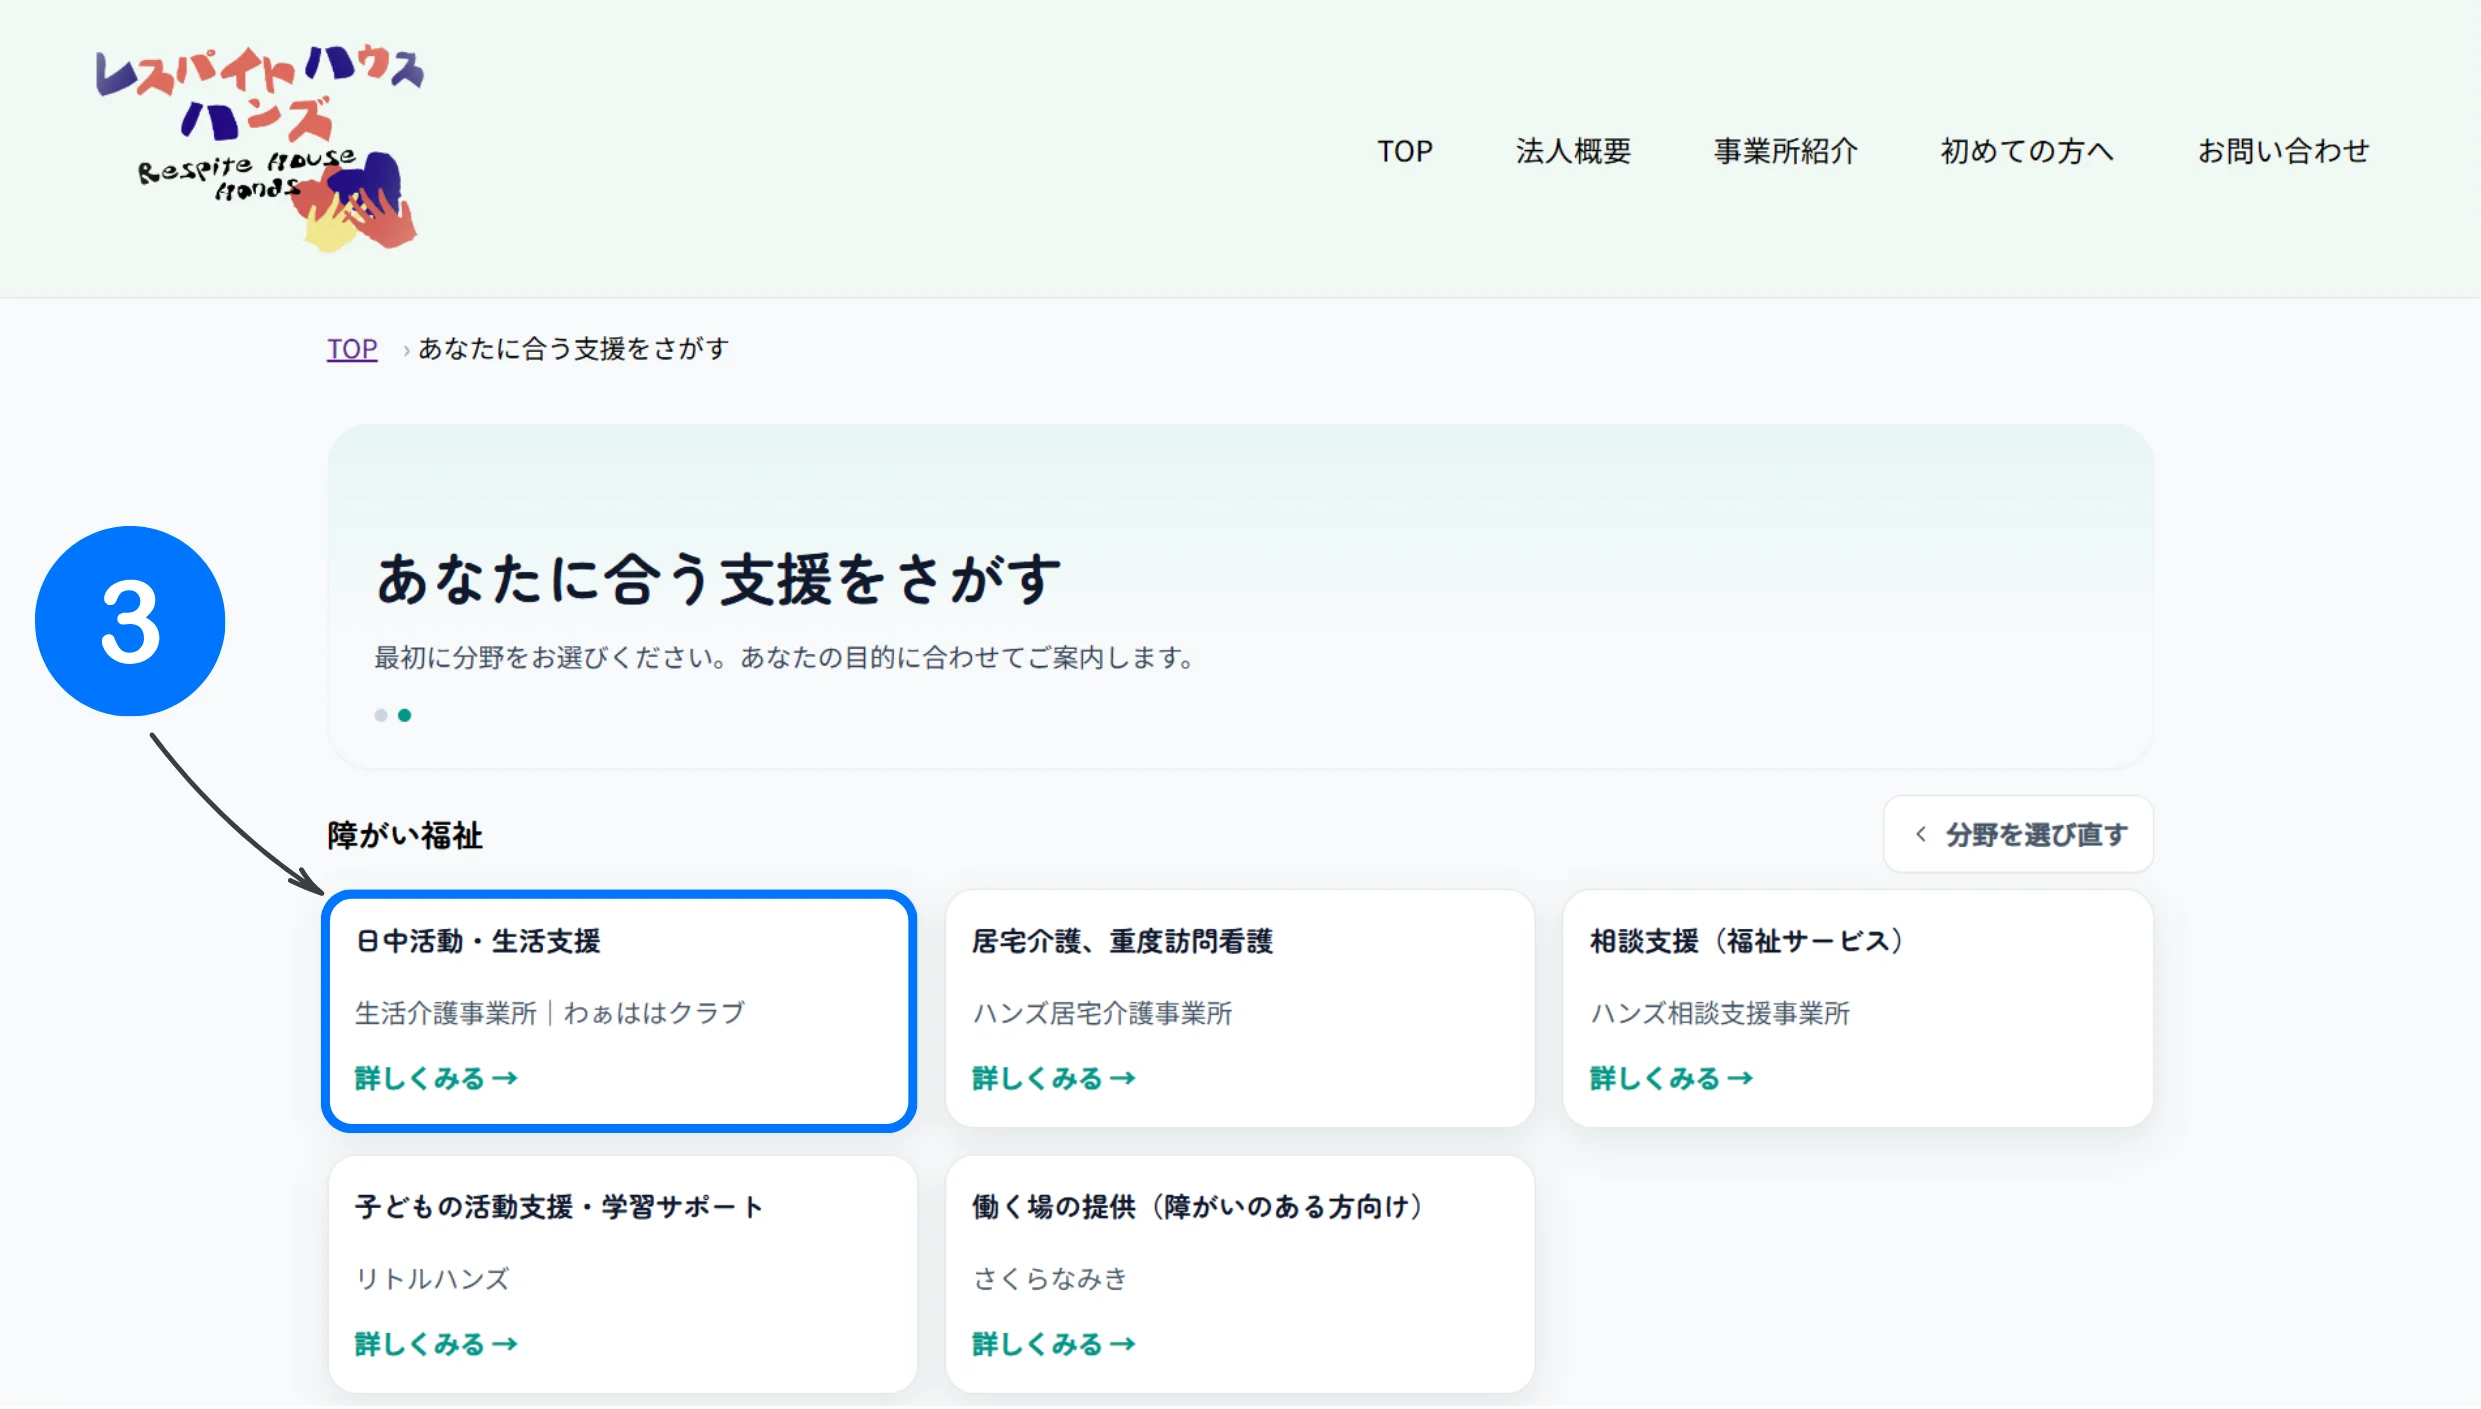Viewport: 2481px width, 1409px height.
Task: Click the 分野を選び直す button
Action: point(2018,834)
